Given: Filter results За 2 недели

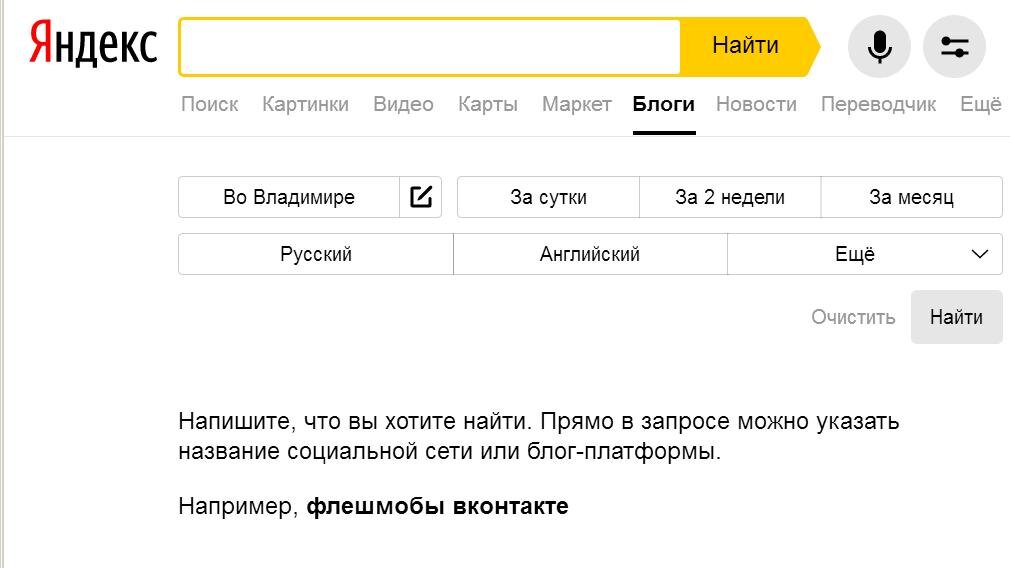Looking at the screenshot, I should coord(730,197).
